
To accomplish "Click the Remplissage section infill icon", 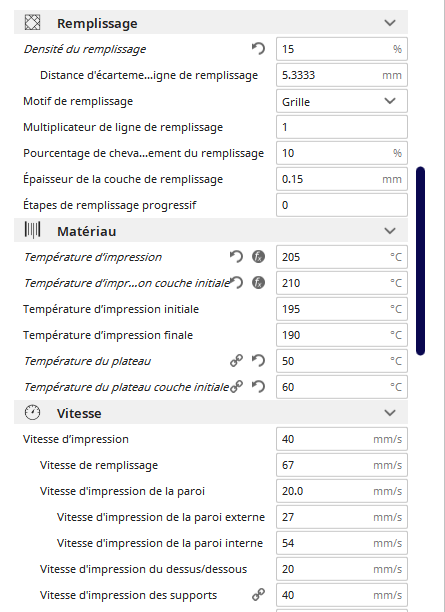I will (x=32, y=23).
